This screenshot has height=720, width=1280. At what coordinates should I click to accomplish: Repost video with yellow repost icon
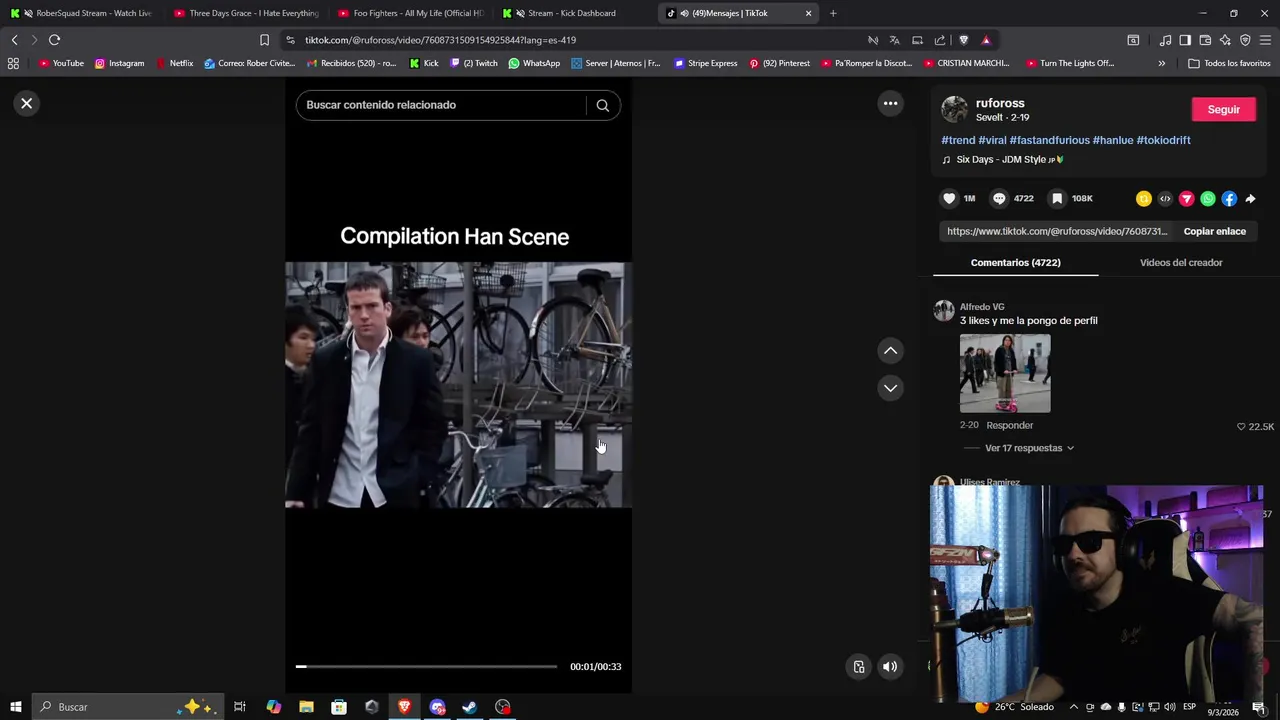click(x=1144, y=198)
